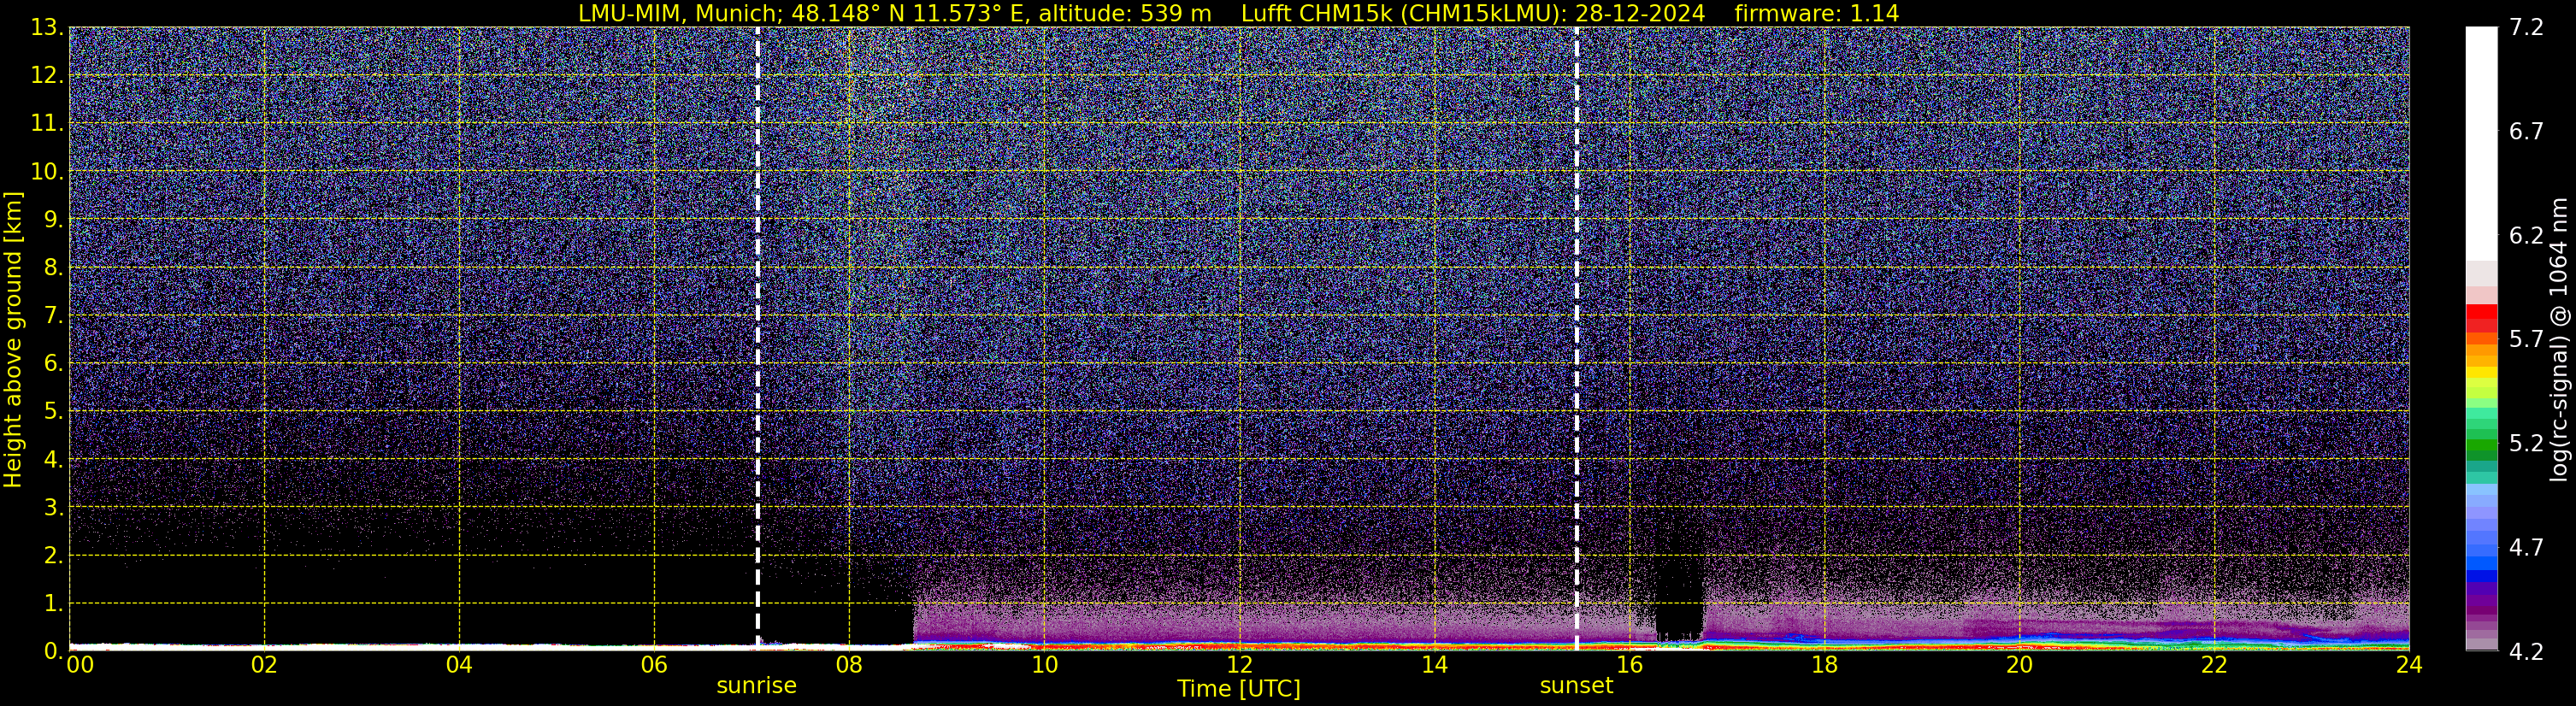
Task: Click the colorbar tick value 4.2
Action: [2526, 652]
